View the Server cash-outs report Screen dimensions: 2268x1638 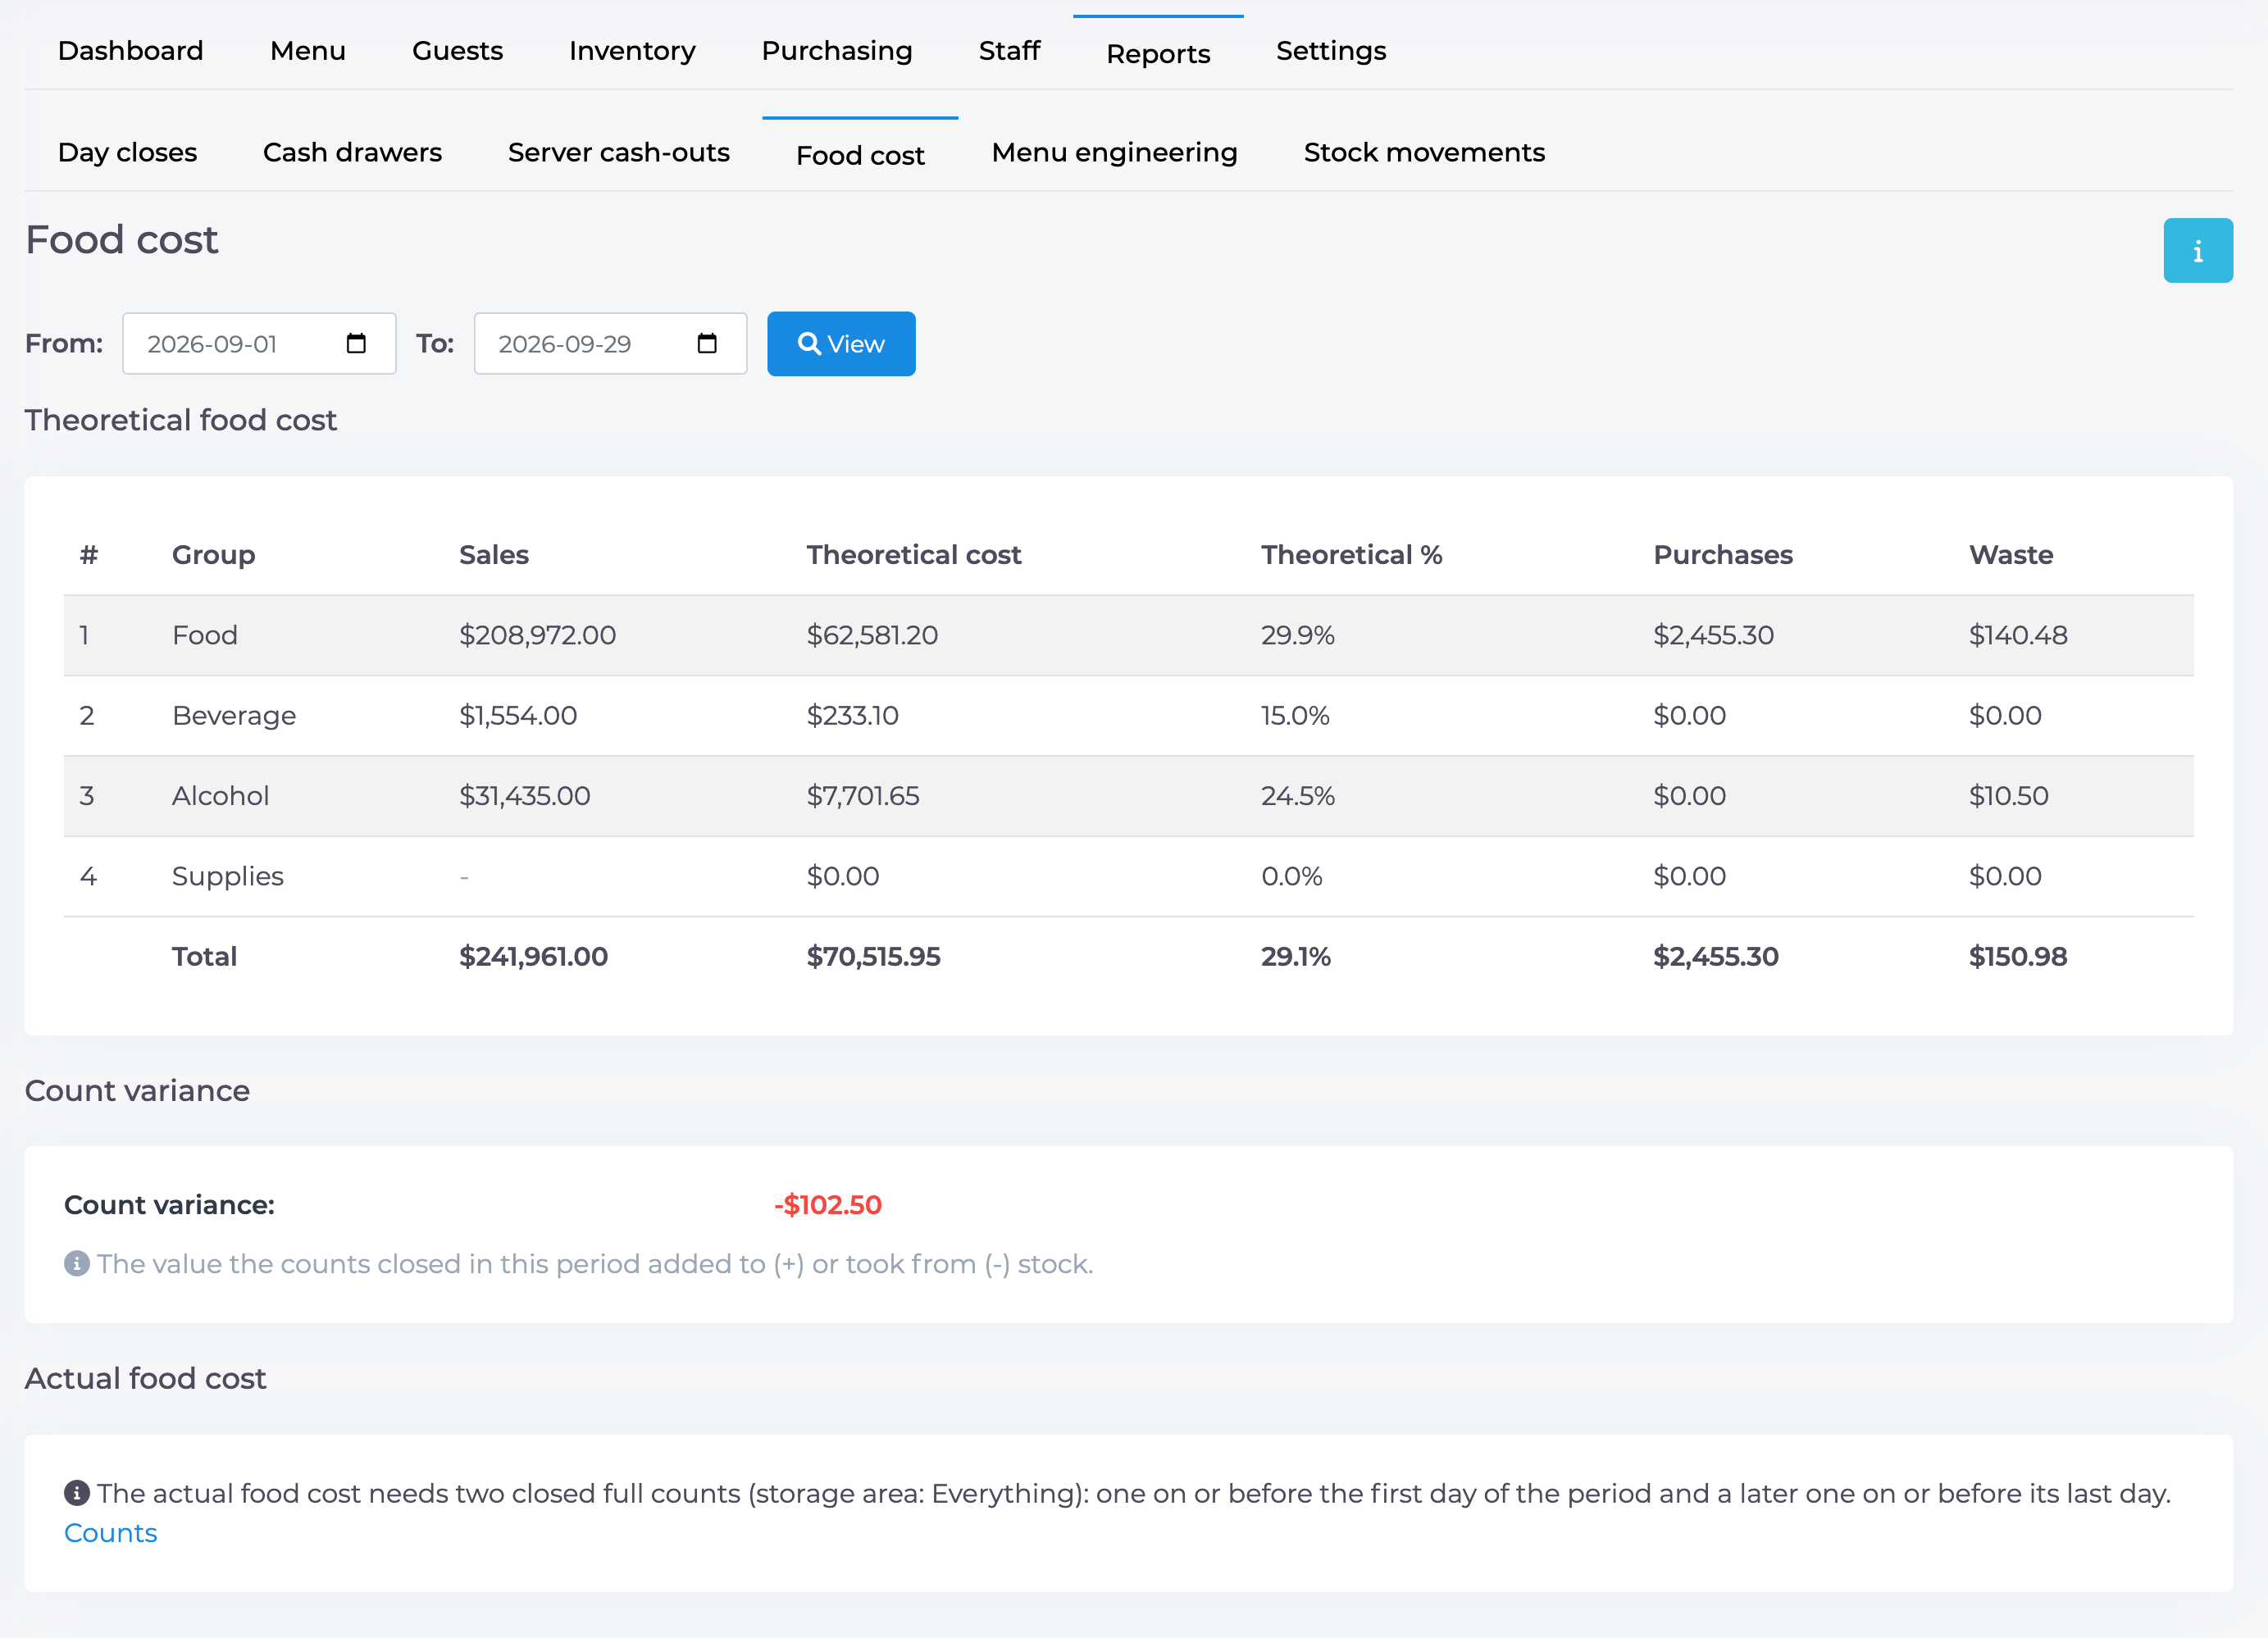pyautogui.click(x=619, y=152)
